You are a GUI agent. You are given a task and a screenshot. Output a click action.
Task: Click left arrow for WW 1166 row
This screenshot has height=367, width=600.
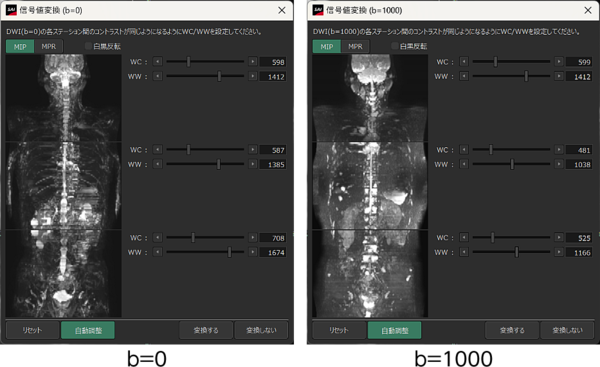[x=464, y=252]
